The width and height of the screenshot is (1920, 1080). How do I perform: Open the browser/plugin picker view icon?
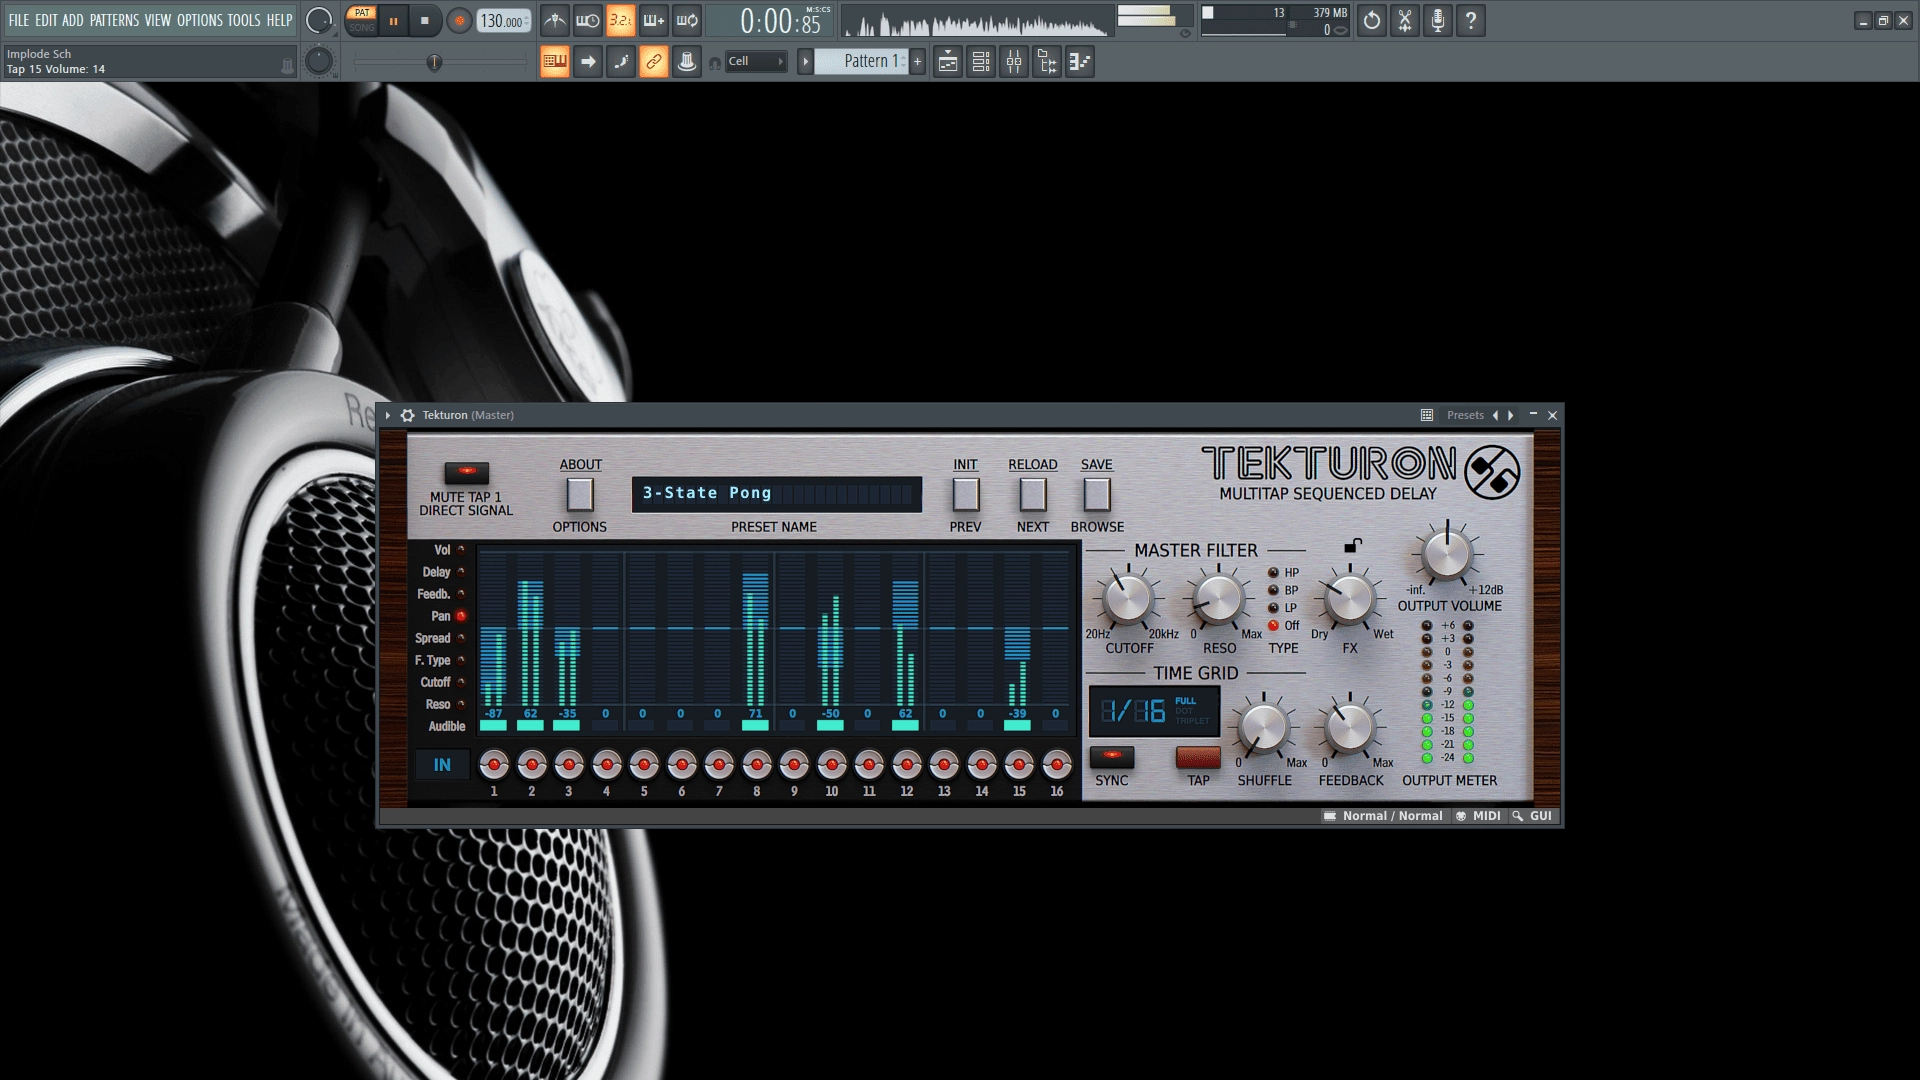pos(1047,62)
